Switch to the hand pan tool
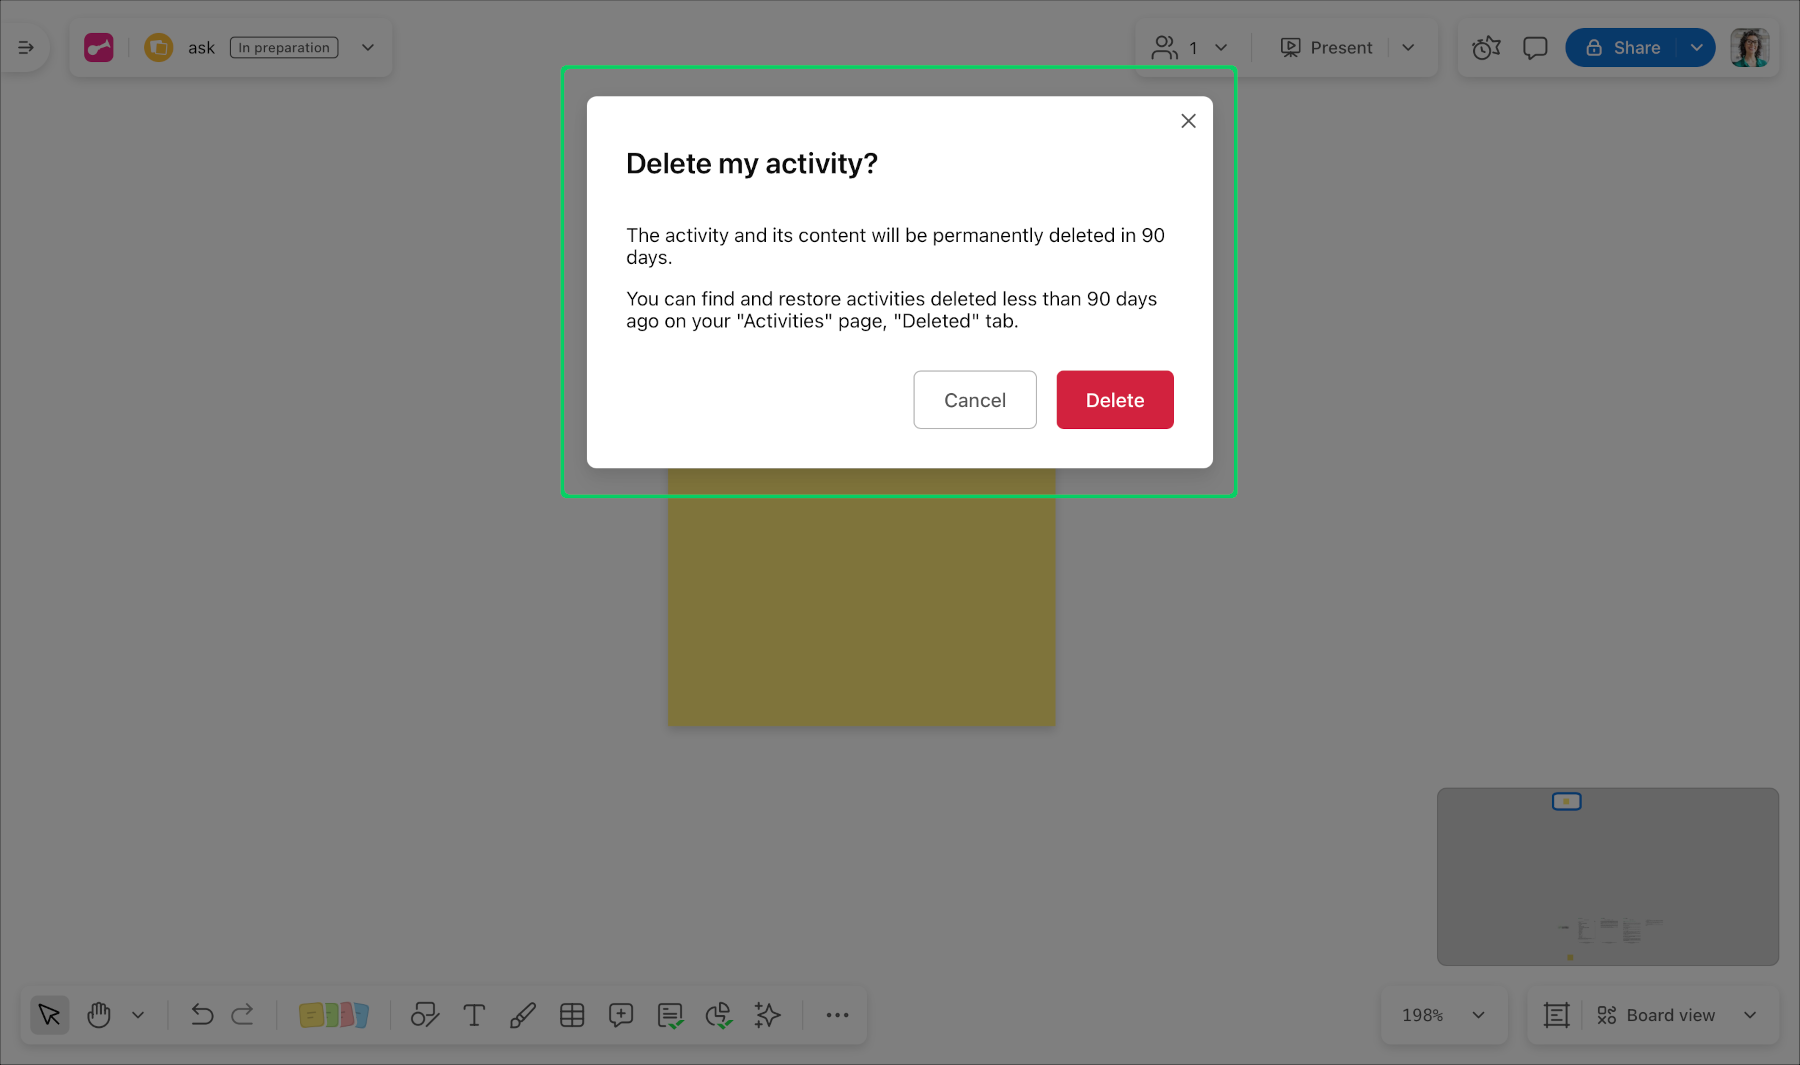The width and height of the screenshot is (1800, 1065). point(98,1015)
